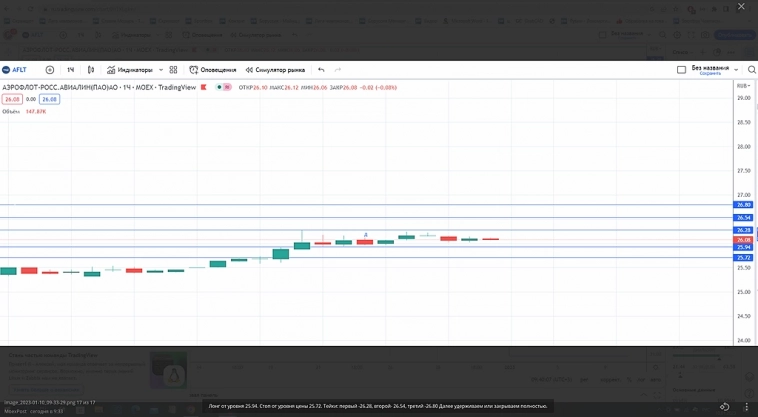Image resolution: width=758 pixels, height=417 pixels.
Task: Select the candlestick chart type icon
Action: click(x=91, y=70)
